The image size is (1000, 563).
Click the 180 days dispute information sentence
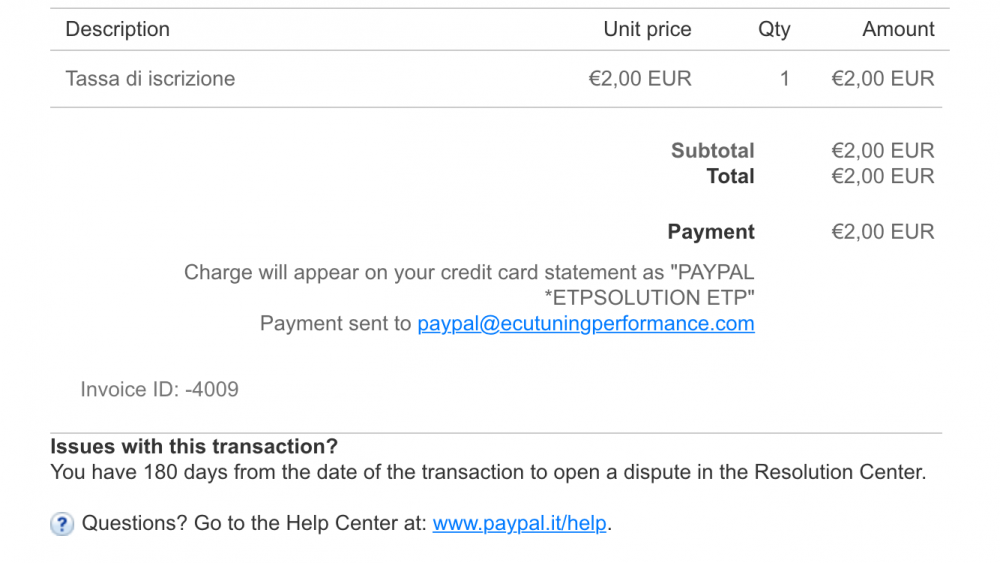click(488, 472)
